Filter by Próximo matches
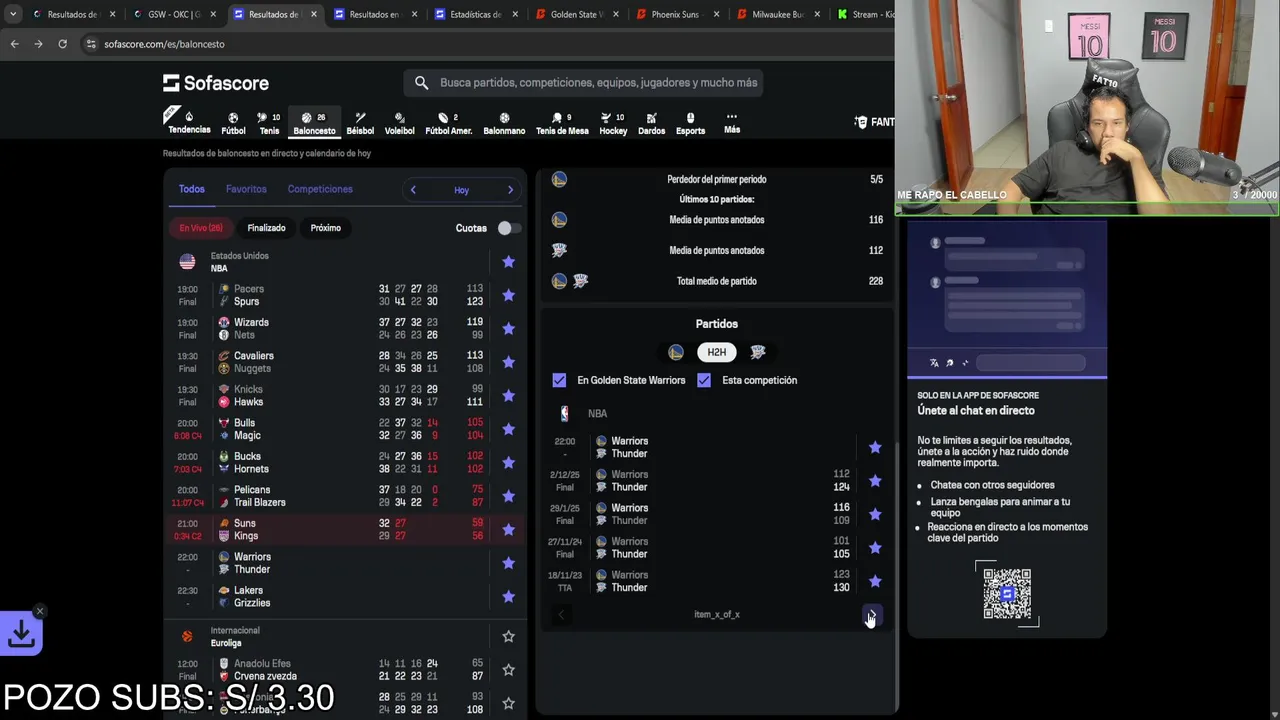1280x720 pixels. [326, 228]
